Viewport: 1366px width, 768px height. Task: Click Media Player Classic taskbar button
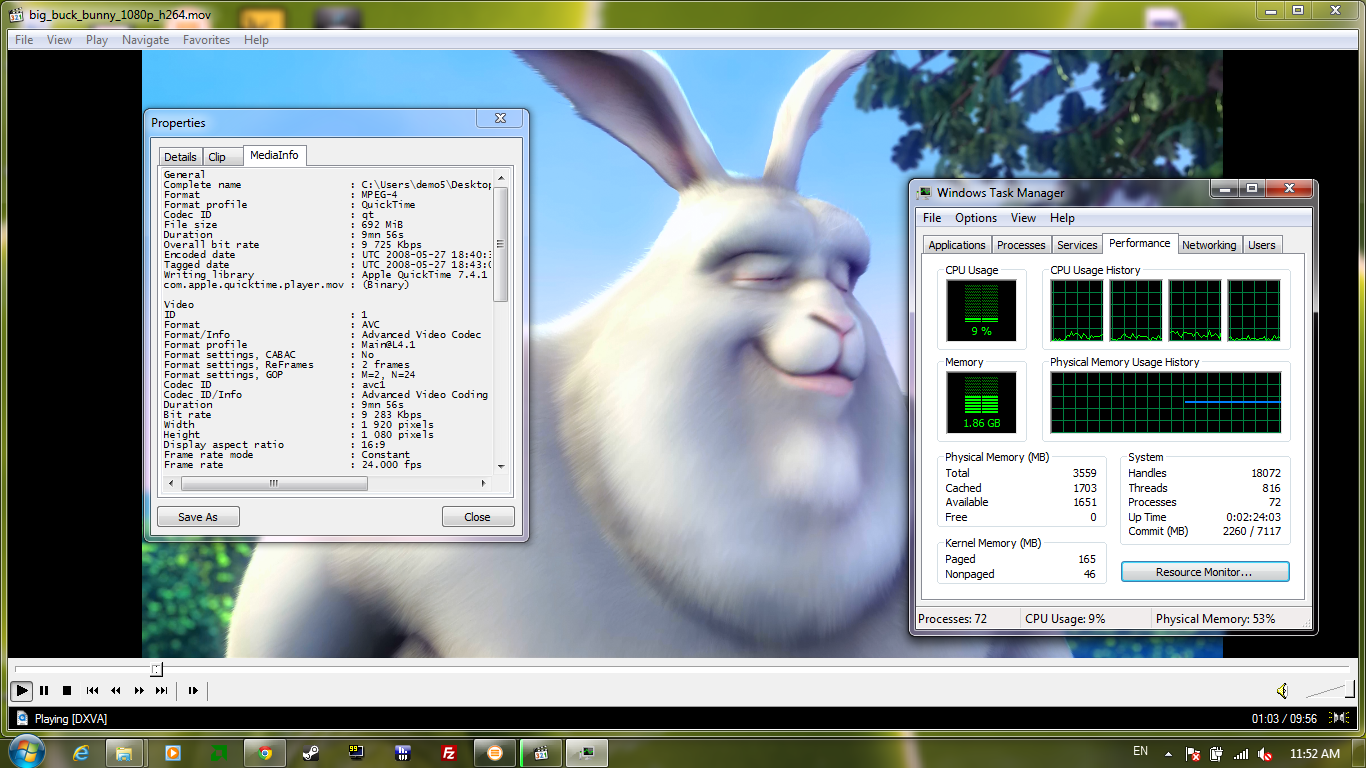pos(541,753)
